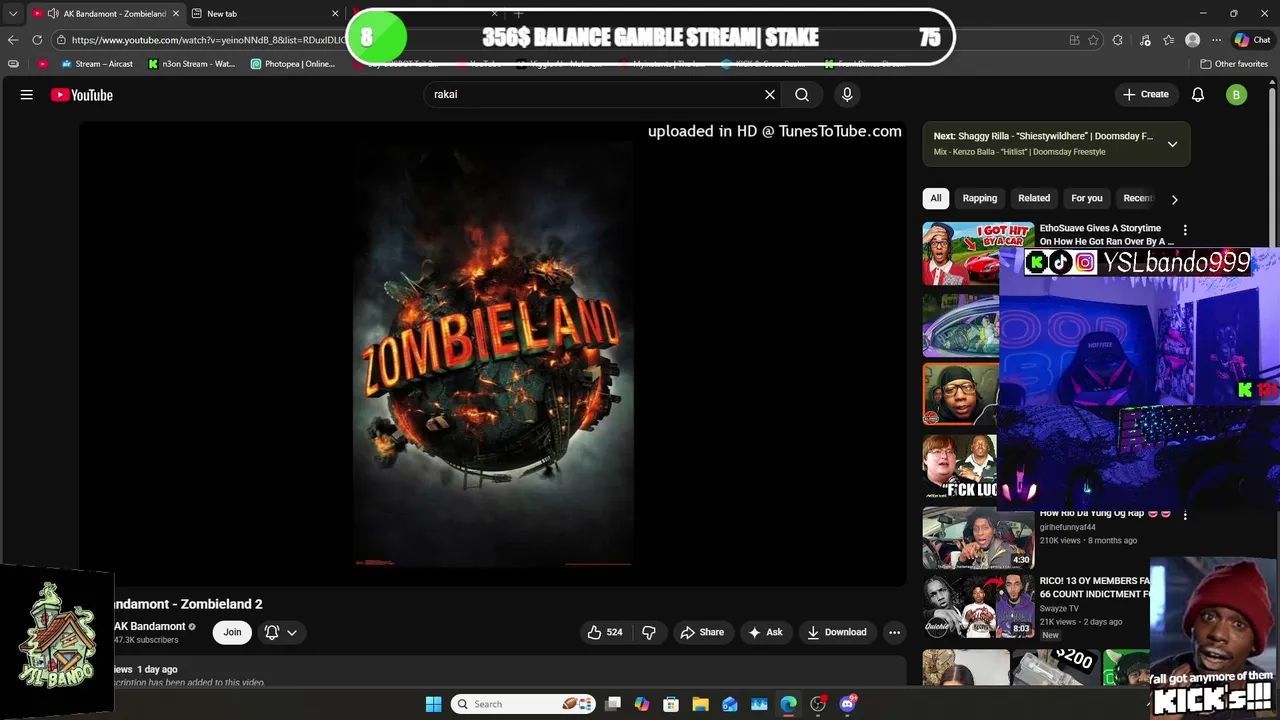Open browser settings three-dot menu
The width and height of the screenshot is (1280, 720).
1216,40
